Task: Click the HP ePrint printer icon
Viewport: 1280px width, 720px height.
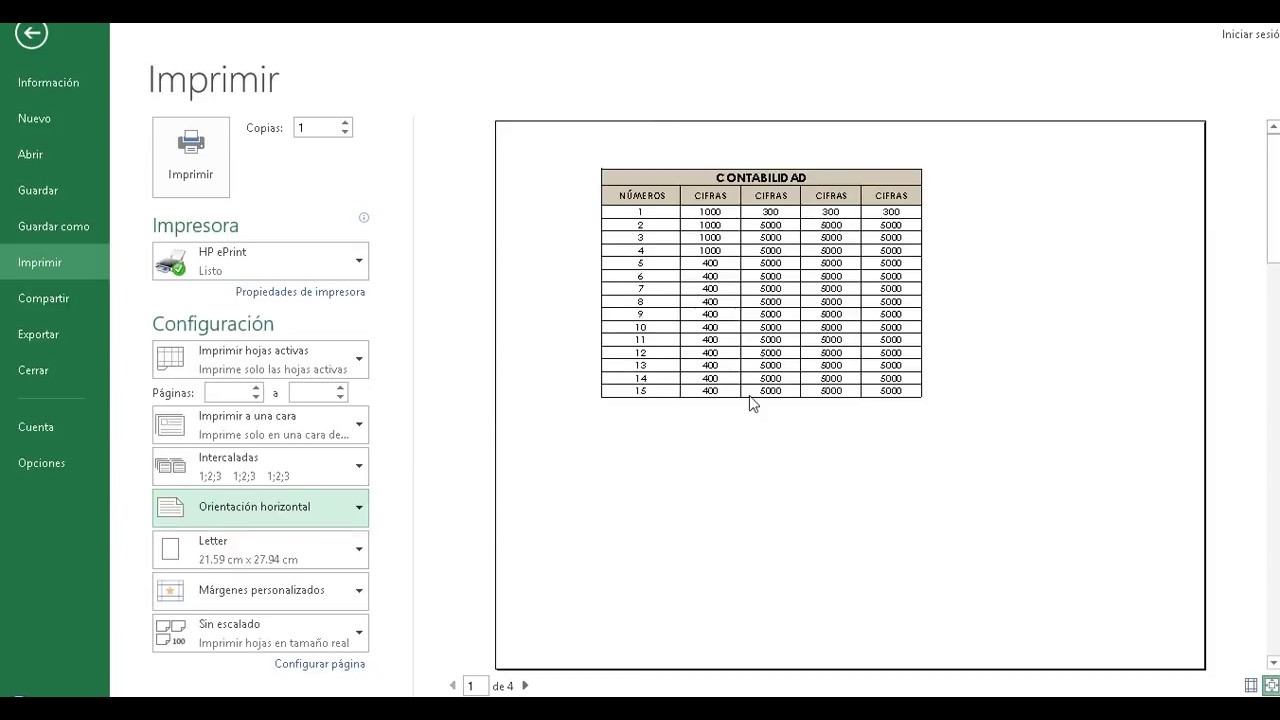Action: click(171, 262)
